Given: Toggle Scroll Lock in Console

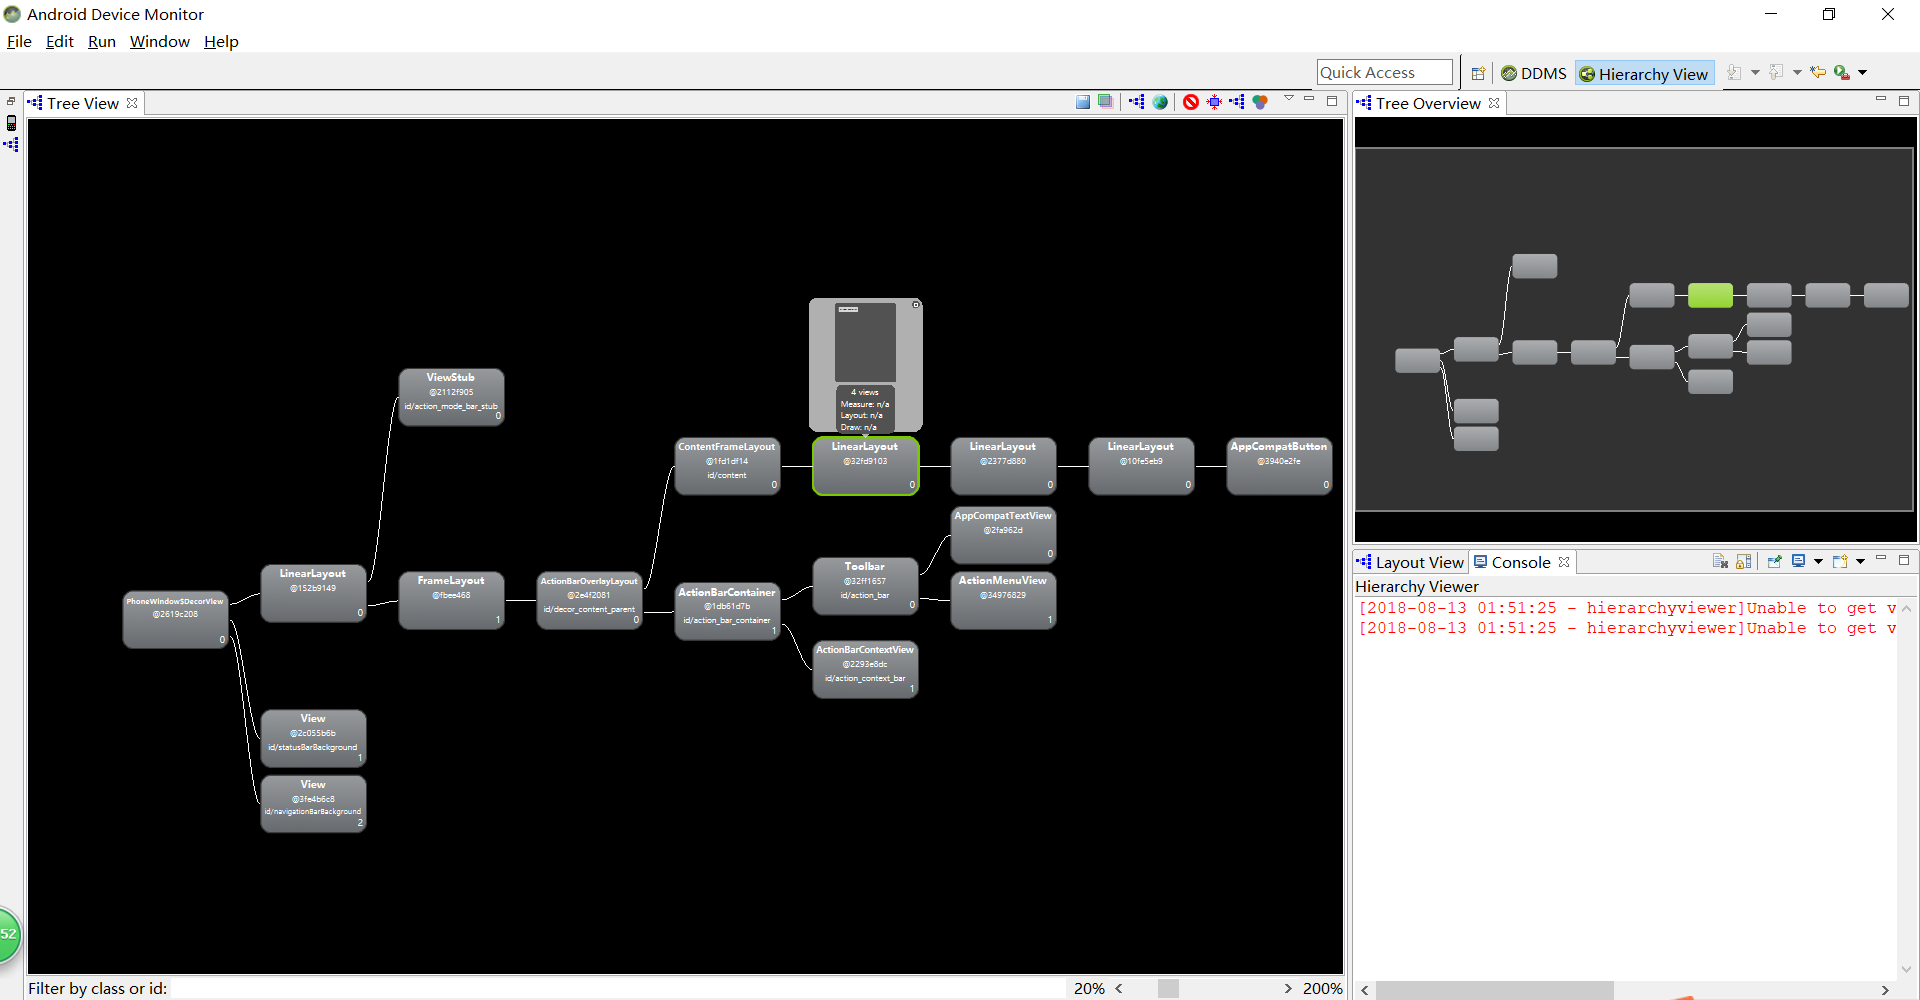Looking at the screenshot, I should 1744,561.
